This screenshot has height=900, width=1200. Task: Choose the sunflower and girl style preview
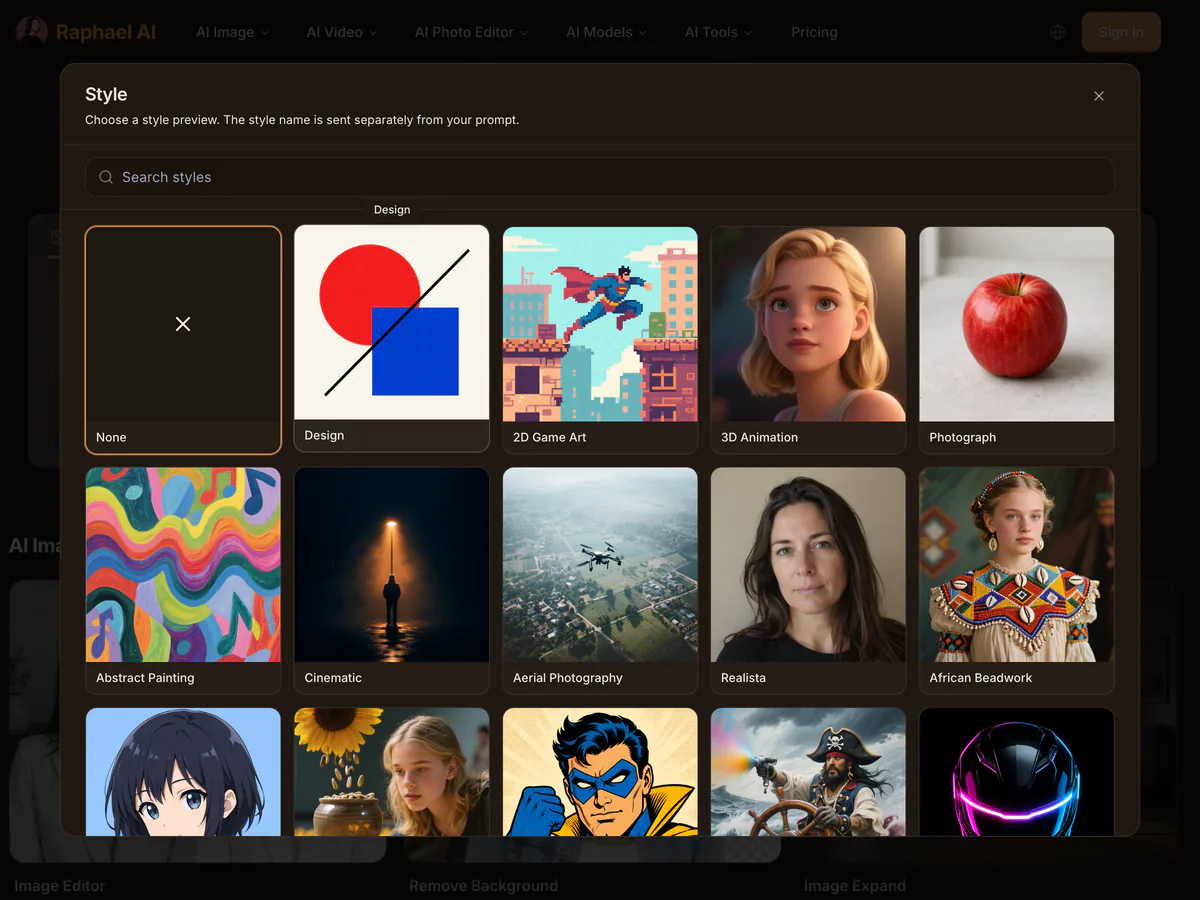click(392, 772)
